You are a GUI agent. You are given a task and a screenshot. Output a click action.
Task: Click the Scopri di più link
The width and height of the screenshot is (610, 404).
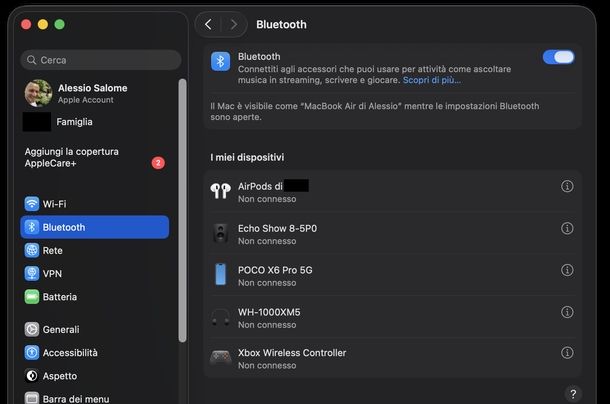tap(431, 80)
